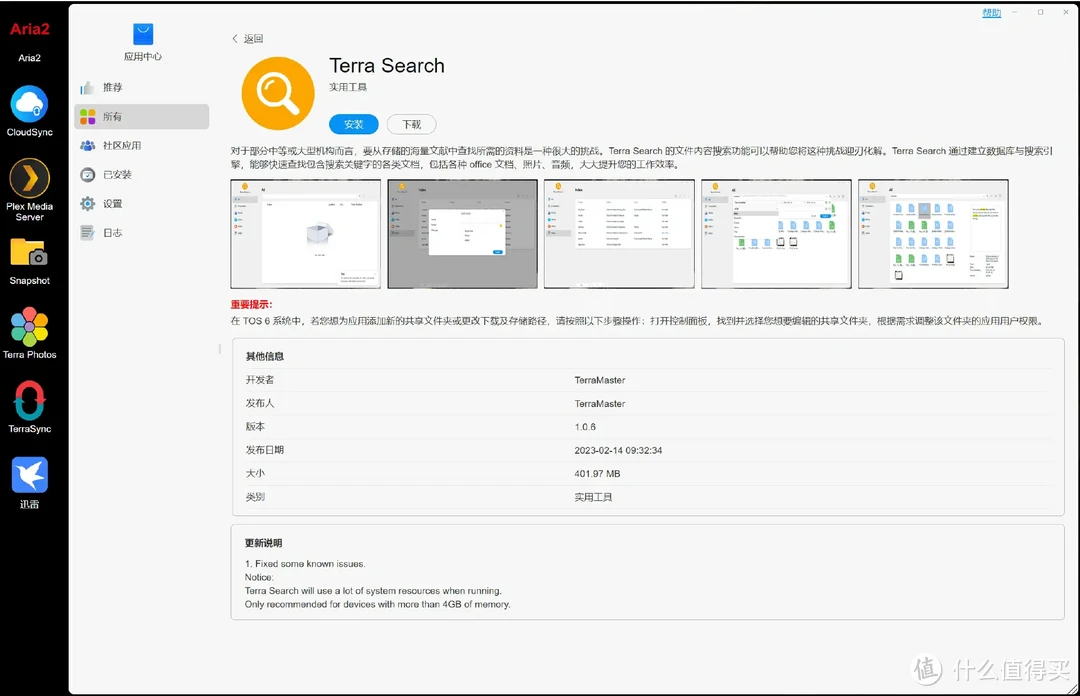The height and width of the screenshot is (696, 1080).
Task: Click the thumbs-up icon beside 推荐
Action: tap(87, 88)
